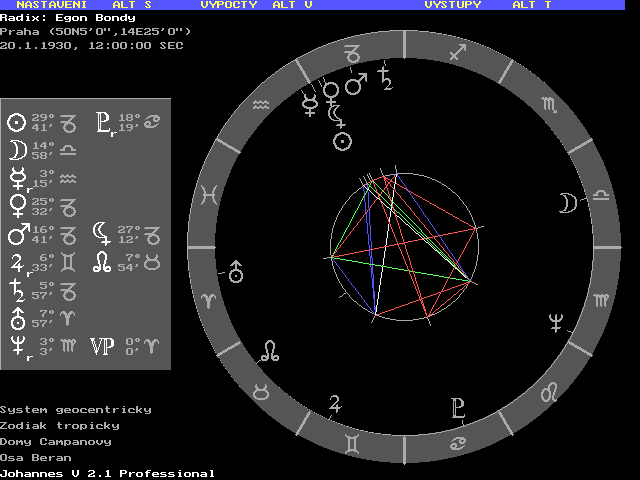Click the Moon glyph on the chart wheel

(567, 203)
